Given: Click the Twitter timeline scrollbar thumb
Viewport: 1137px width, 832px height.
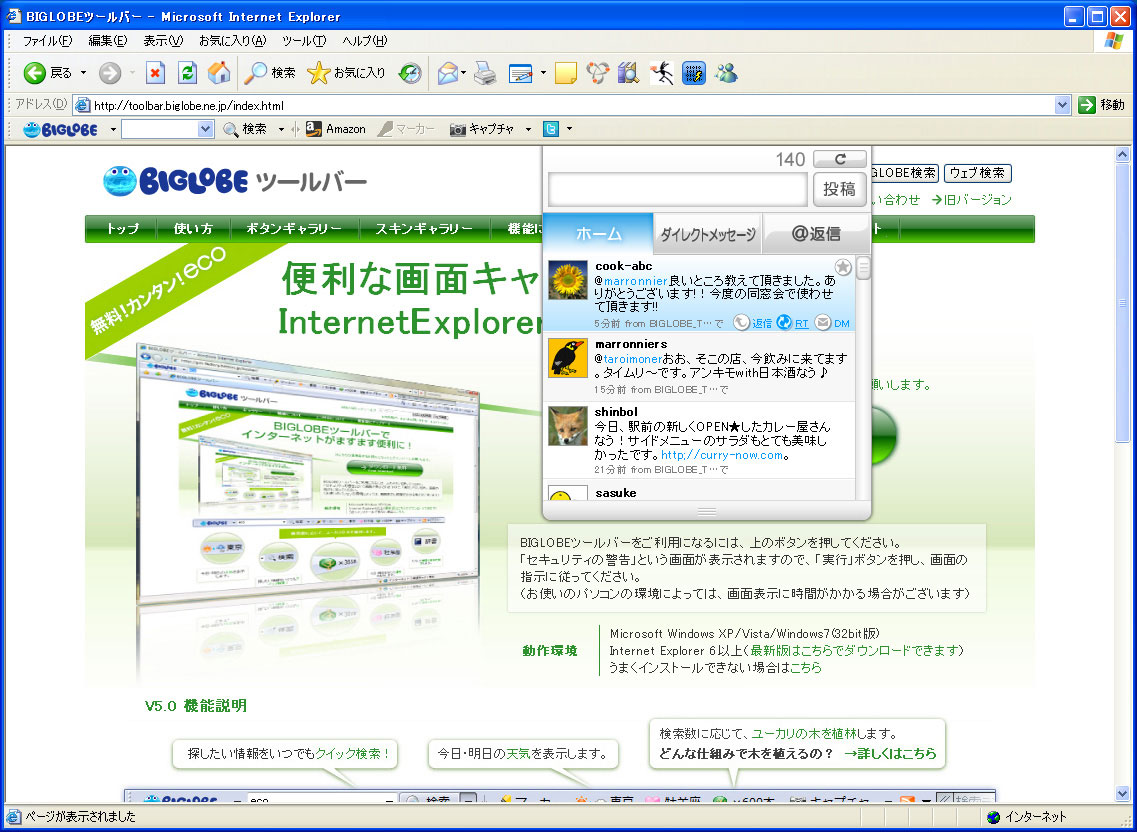Looking at the screenshot, I should click(863, 268).
